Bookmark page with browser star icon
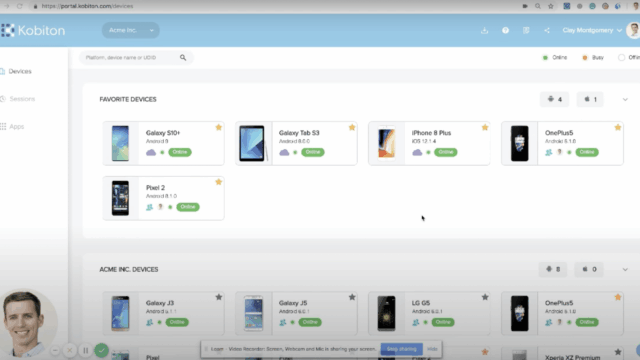 click(x=551, y=6)
